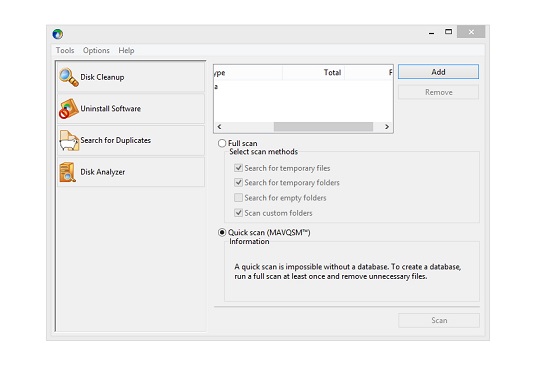
Task: Open the Disk Analyzer section
Action: click(131, 172)
